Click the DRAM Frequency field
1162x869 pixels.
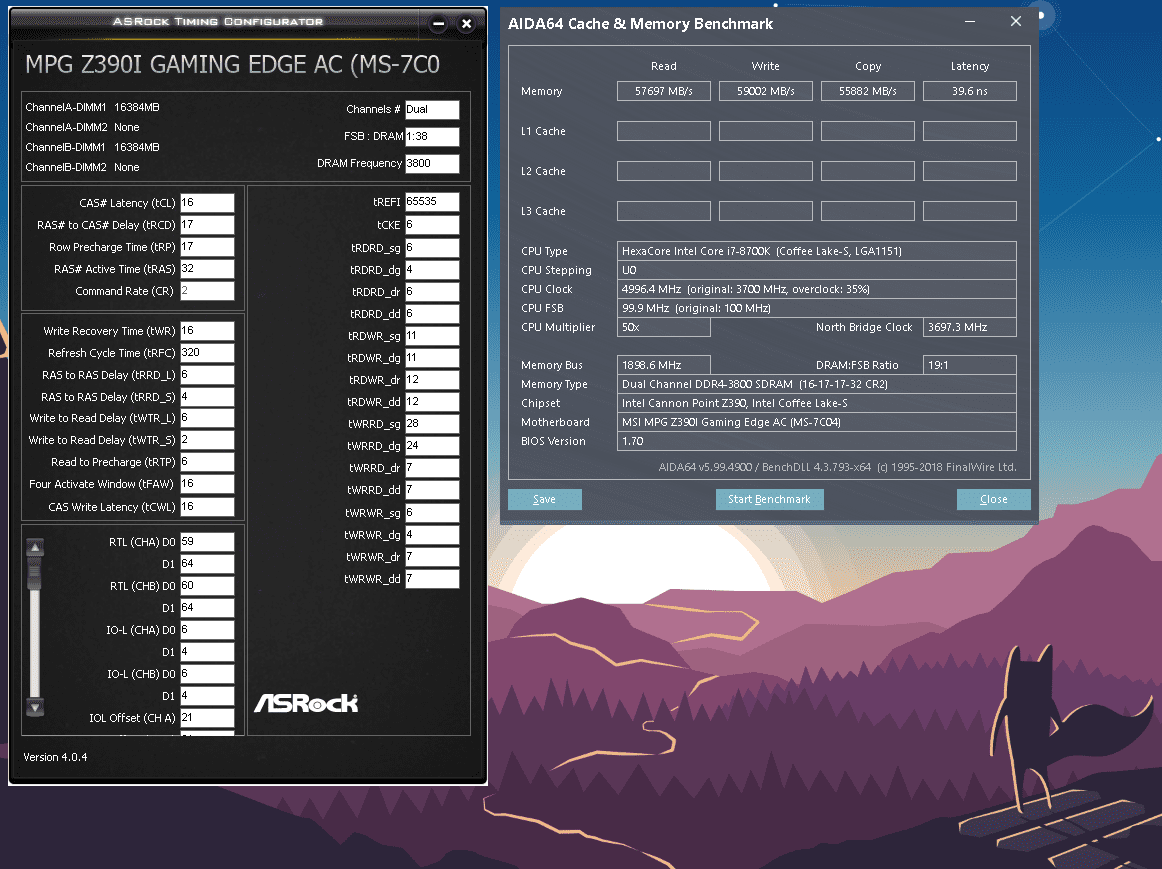click(432, 164)
